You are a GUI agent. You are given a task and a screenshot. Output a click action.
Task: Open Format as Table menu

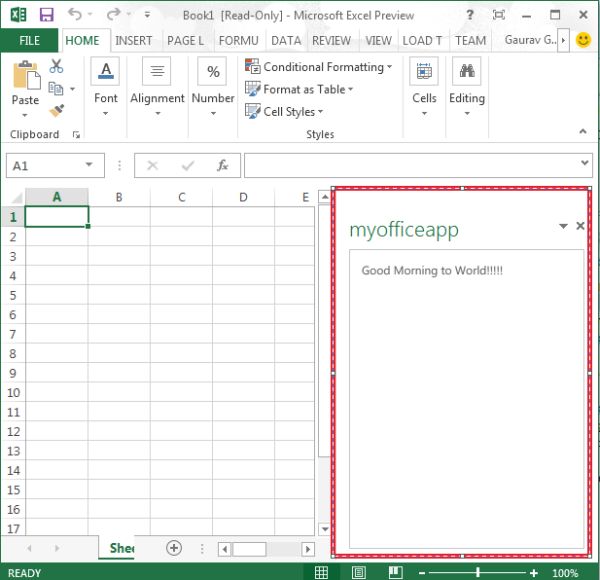coord(299,89)
